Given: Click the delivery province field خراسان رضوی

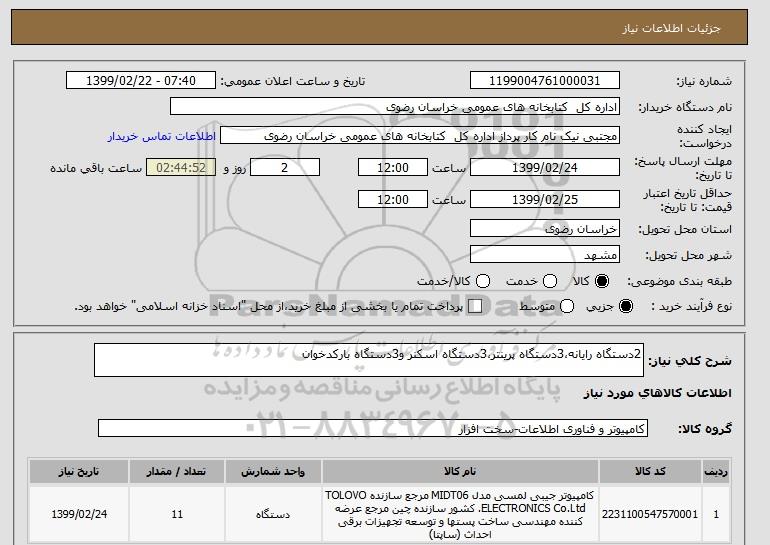Looking at the screenshot, I should click(545, 229).
